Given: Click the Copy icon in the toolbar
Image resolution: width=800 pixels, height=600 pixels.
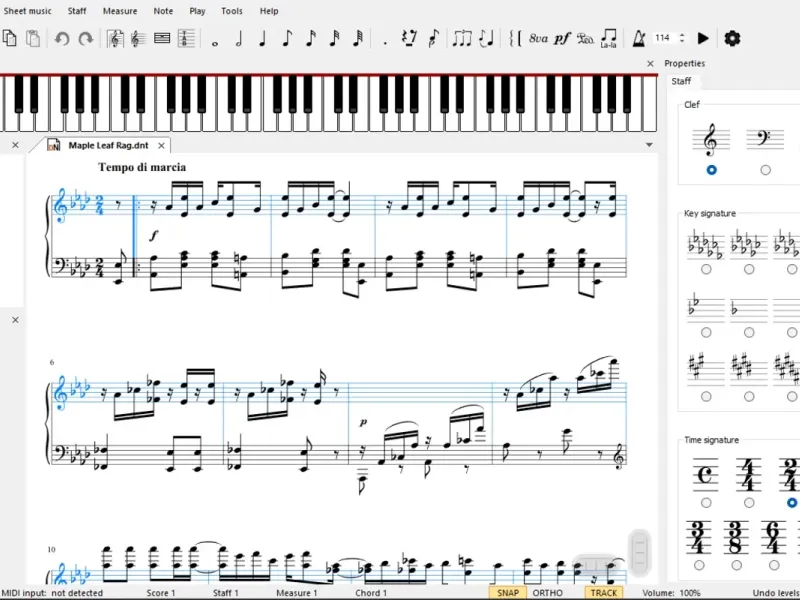Looking at the screenshot, I should click(x=9, y=38).
